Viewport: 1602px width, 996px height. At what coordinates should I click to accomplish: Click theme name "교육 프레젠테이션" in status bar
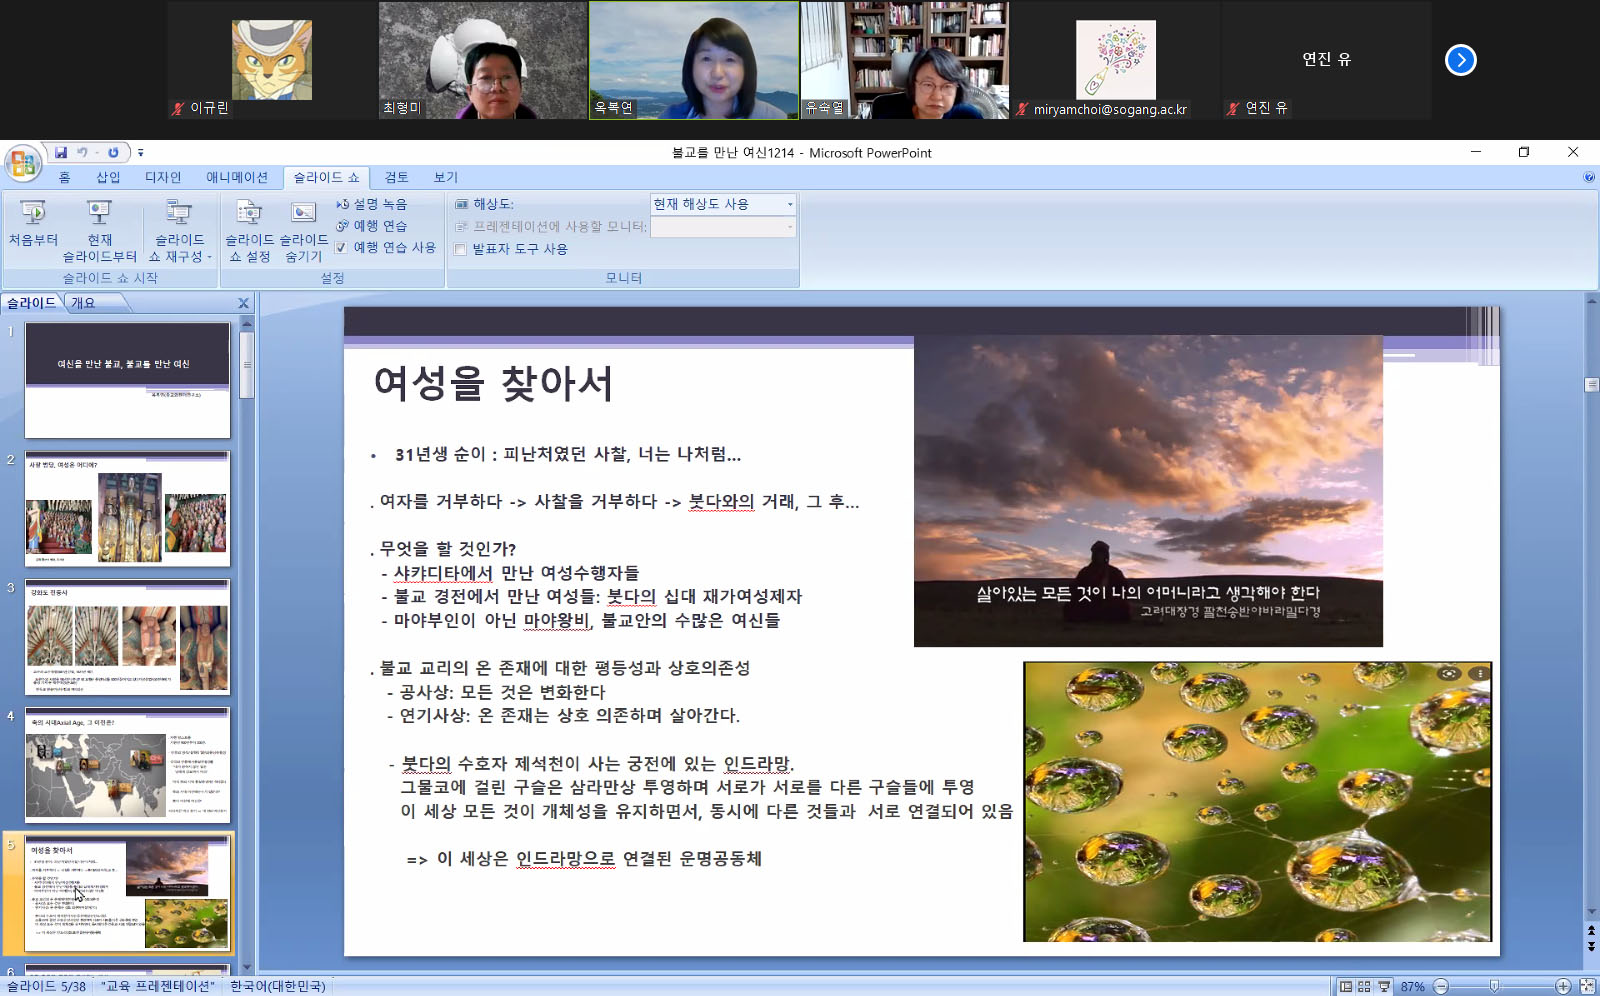158,986
